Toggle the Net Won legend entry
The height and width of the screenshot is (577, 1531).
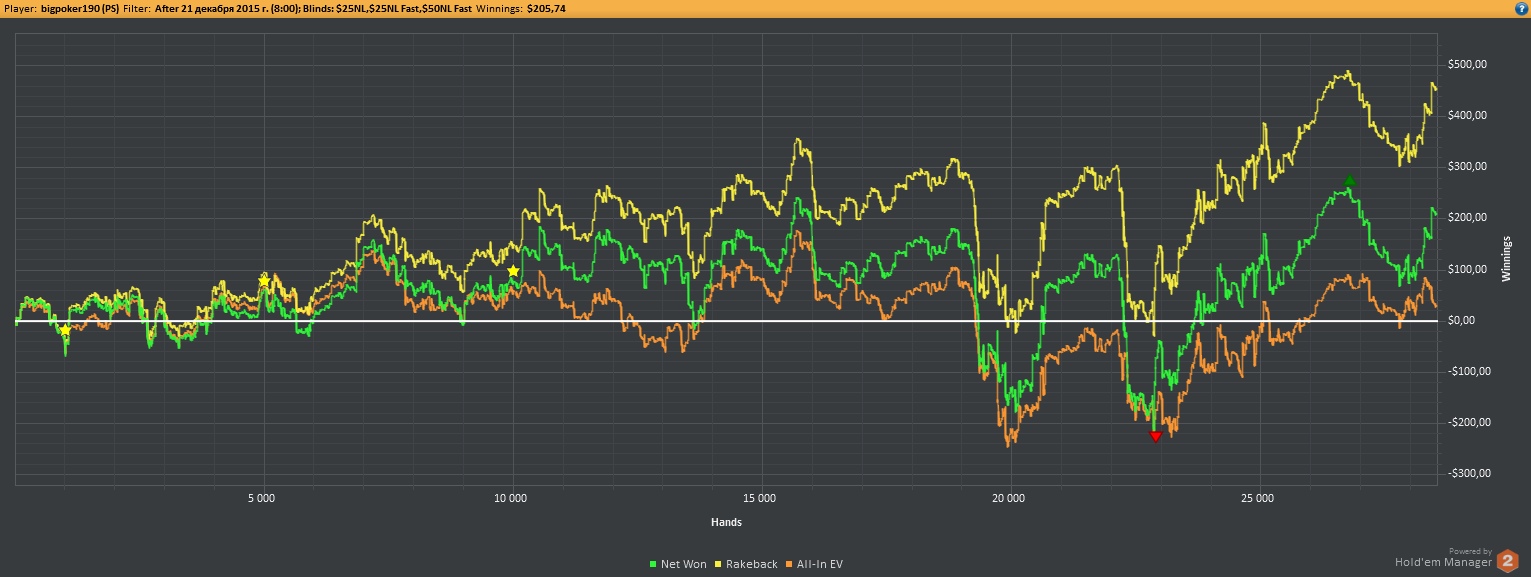(x=678, y=564)
